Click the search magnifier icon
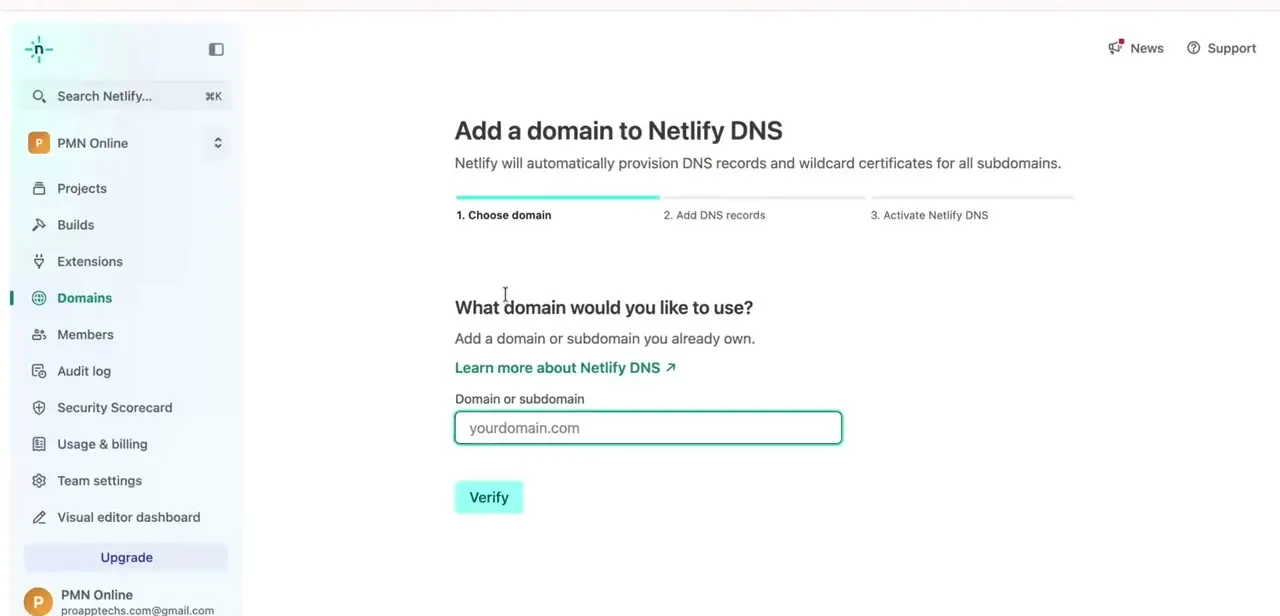 (x=39, y=96)
